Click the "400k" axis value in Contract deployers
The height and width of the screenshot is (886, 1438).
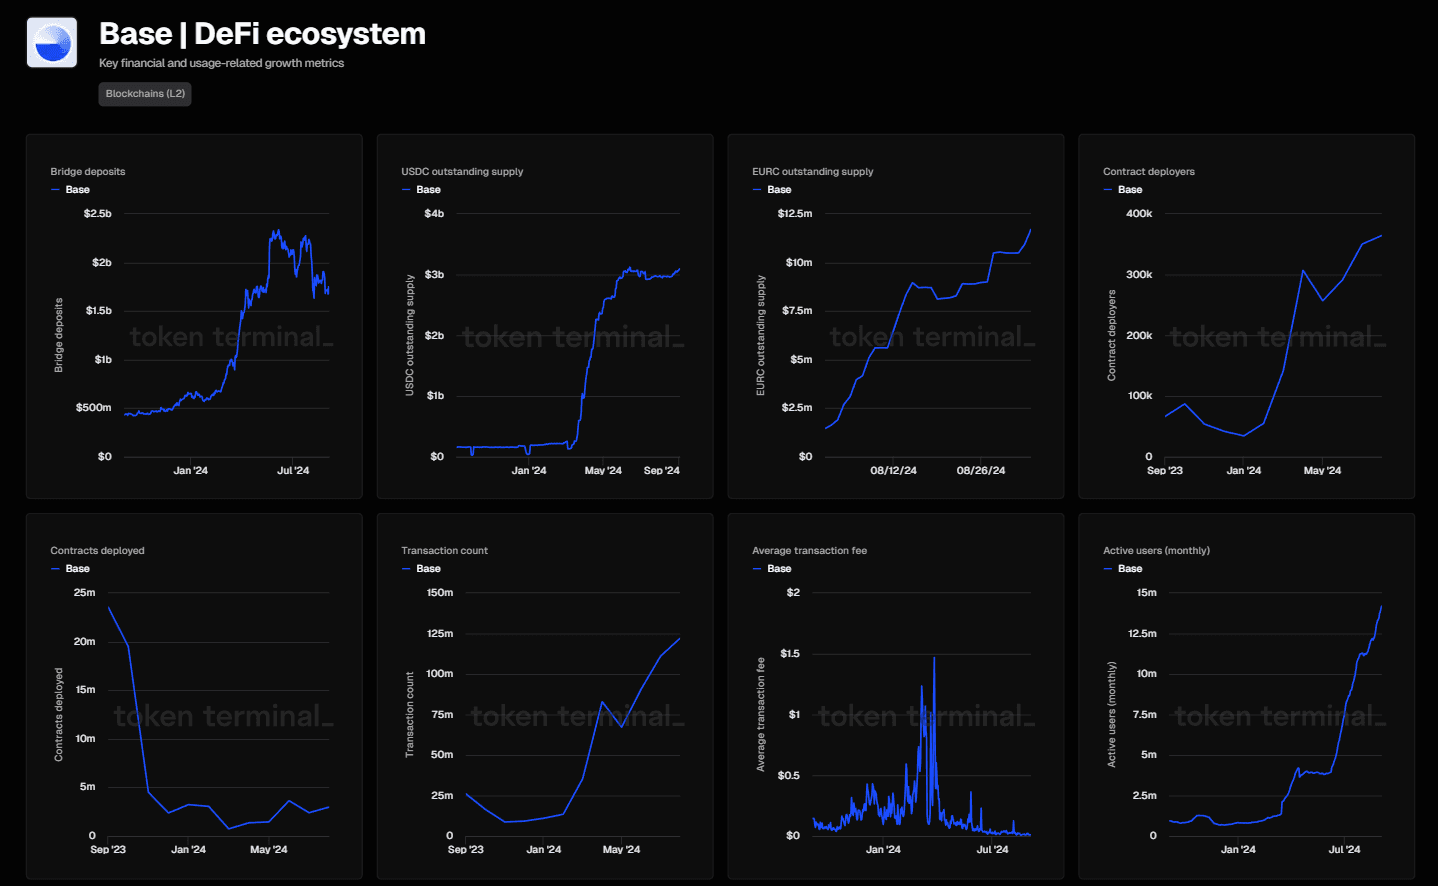[1139, 214]
